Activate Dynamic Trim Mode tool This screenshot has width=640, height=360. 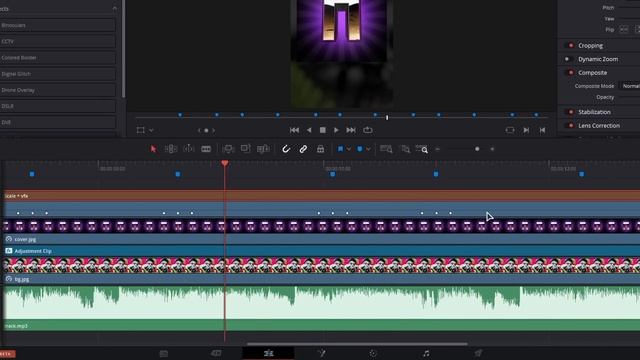tap(188, 149)
